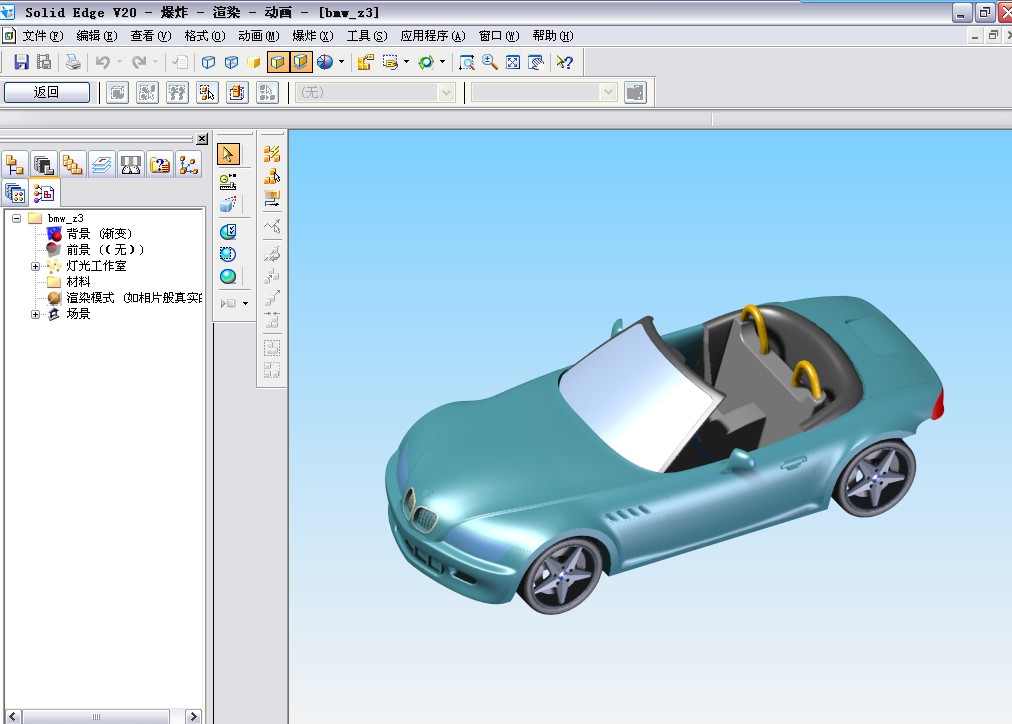Click the Print icon in the toolbar
Viewport: 1012px width, 724px height.
pyautogui.click(x=72, y=62)
